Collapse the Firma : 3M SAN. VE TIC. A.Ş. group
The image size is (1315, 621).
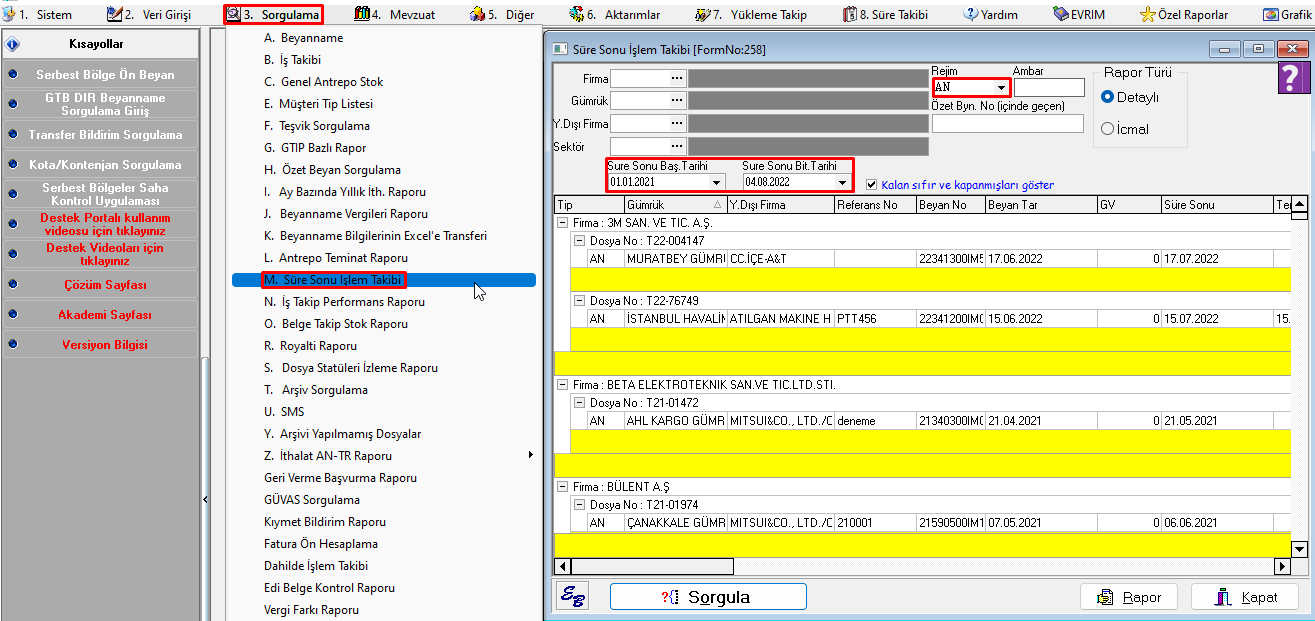564,223
